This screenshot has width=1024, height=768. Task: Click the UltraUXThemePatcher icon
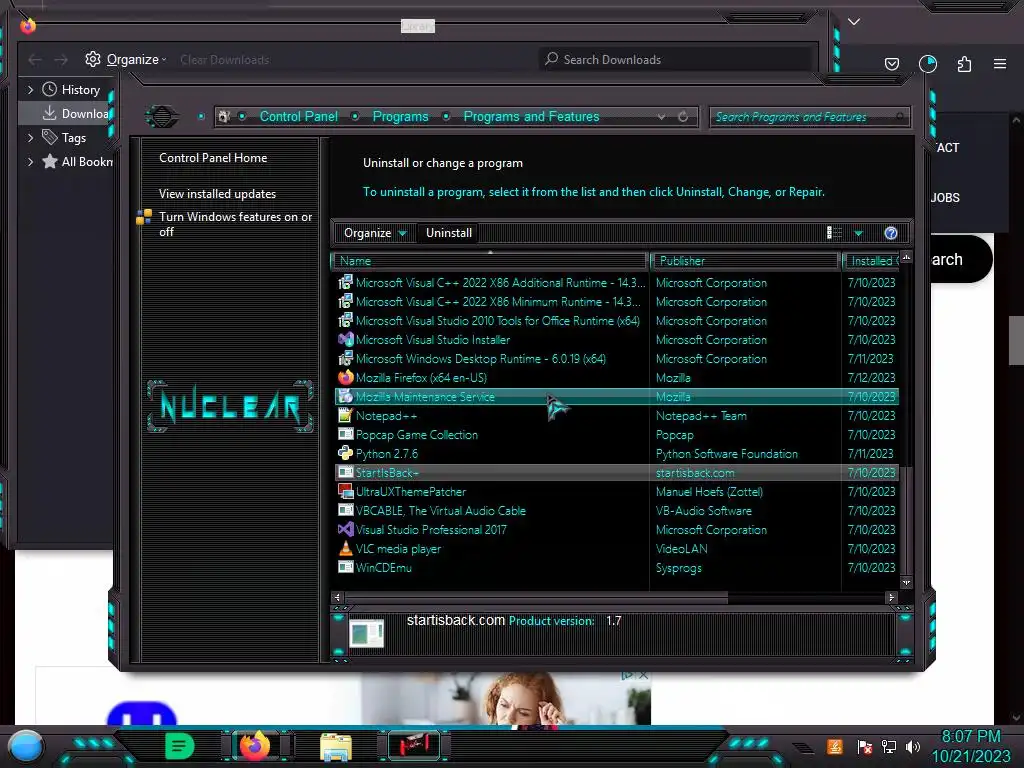tap(345, 491)
